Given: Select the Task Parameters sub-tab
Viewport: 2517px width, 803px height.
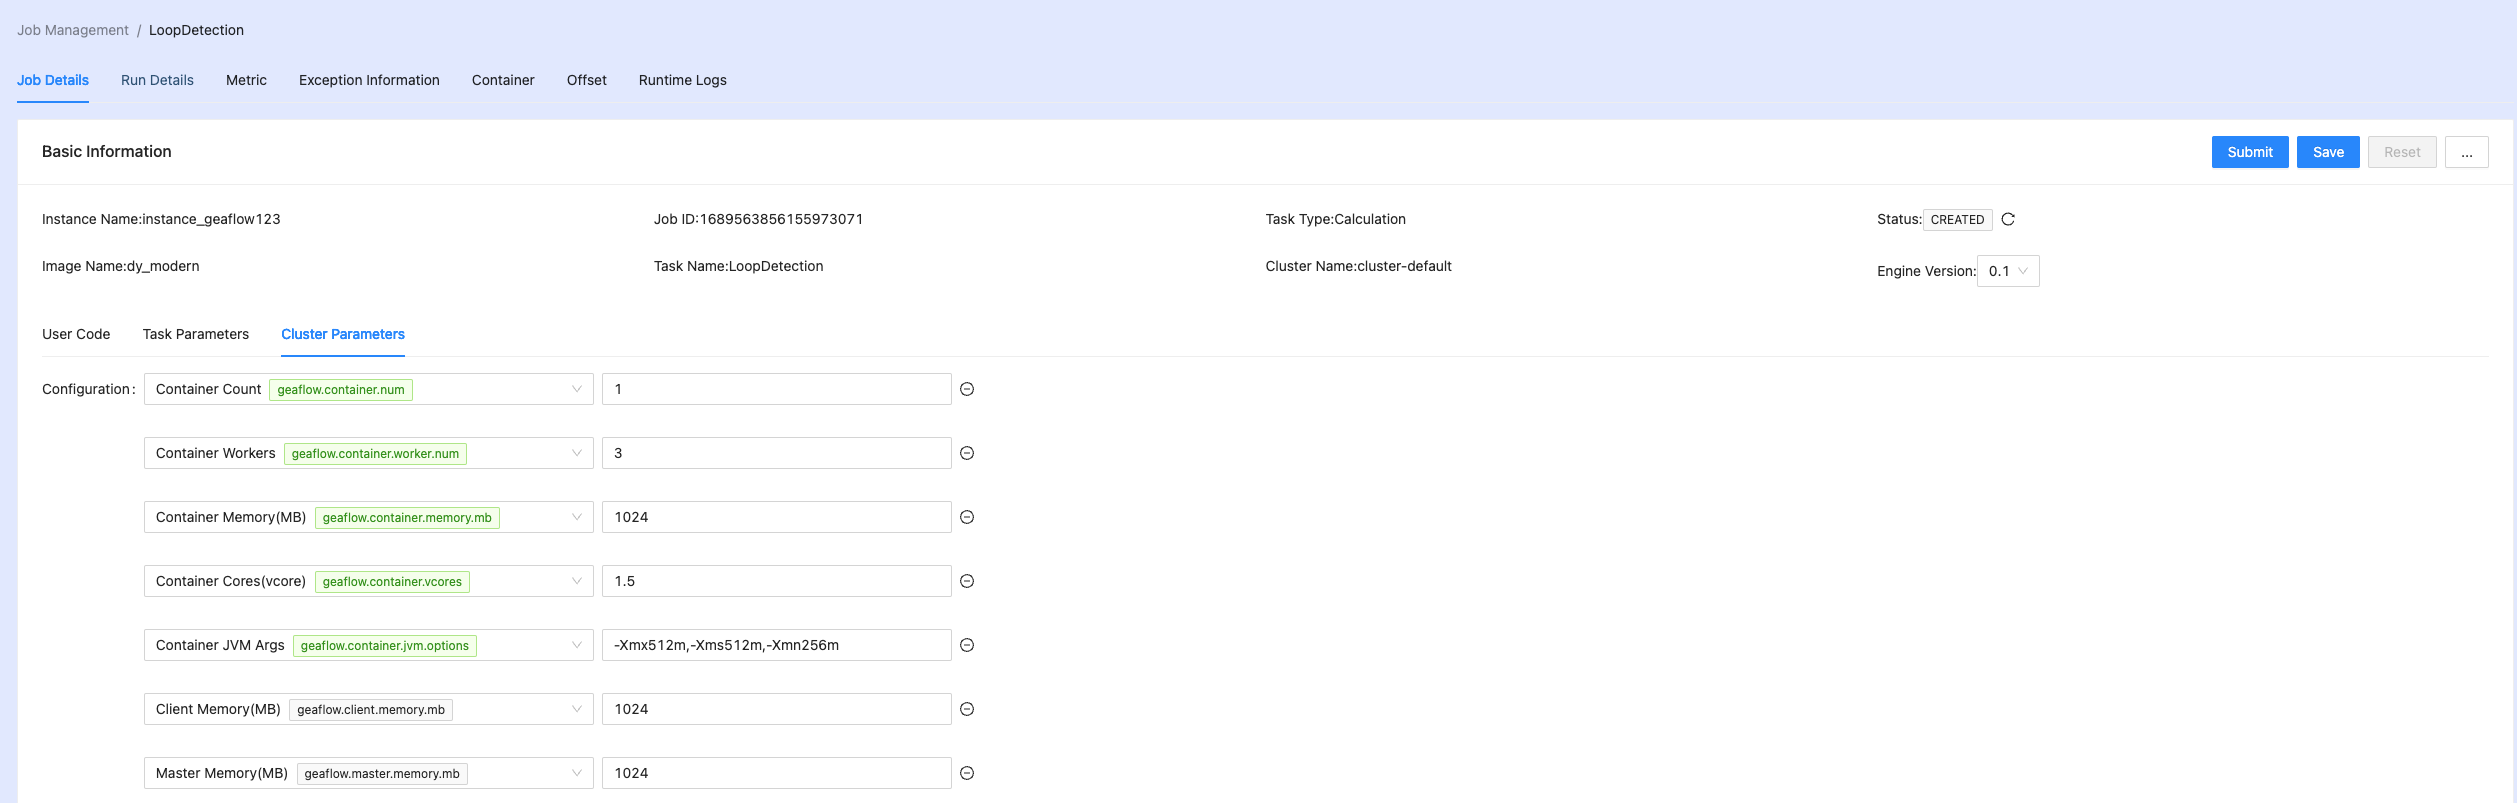Looking at the screenshot, I should [x=196, y=334].
